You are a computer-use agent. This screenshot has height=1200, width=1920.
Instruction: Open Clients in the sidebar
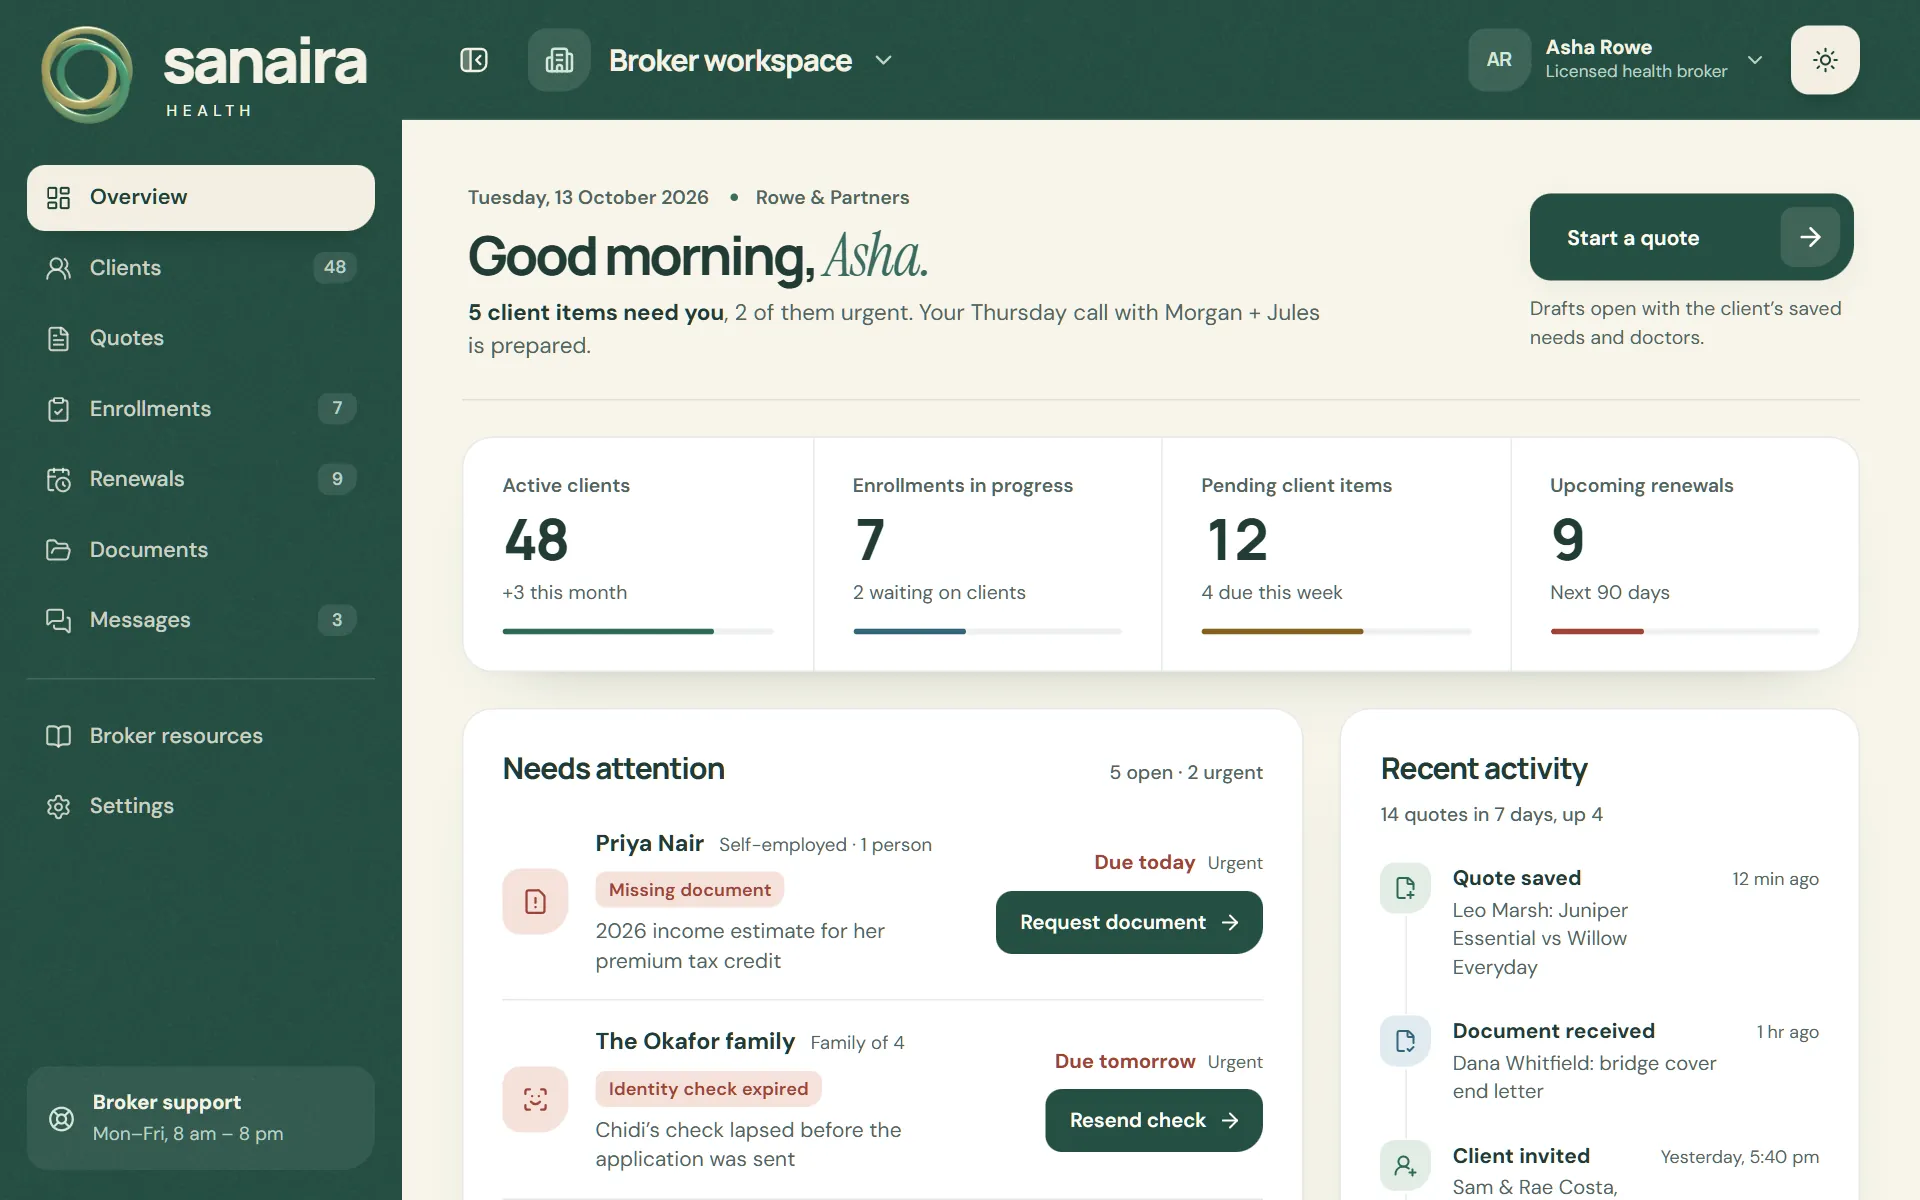pos(201,268)
